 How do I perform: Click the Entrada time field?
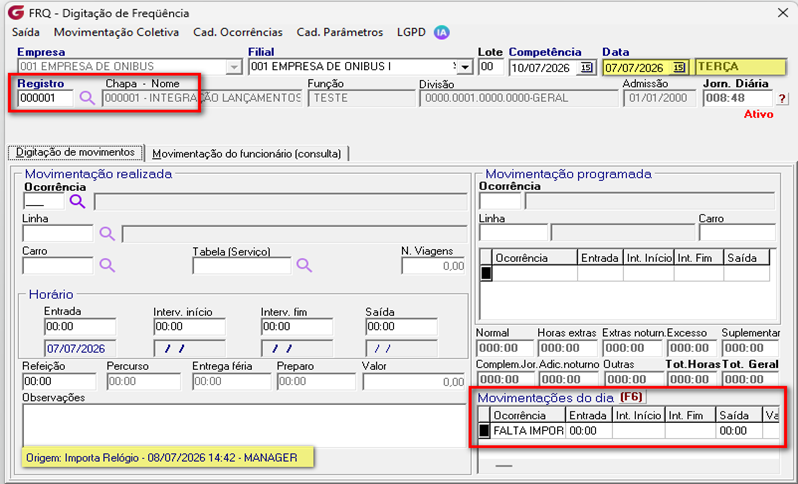tap(80, 326)
